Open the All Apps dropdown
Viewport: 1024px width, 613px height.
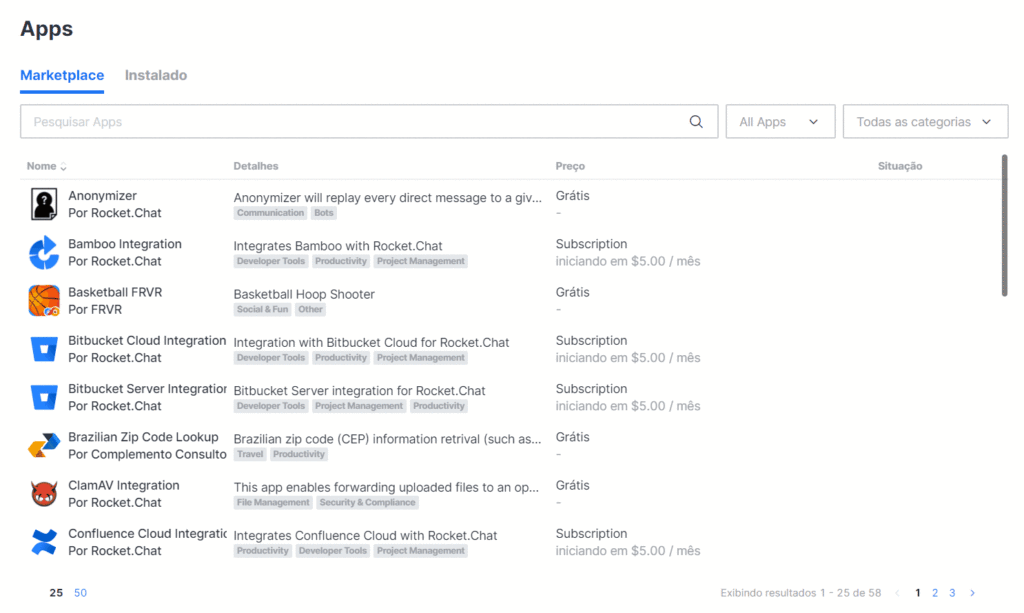click(x=780, y=122)
